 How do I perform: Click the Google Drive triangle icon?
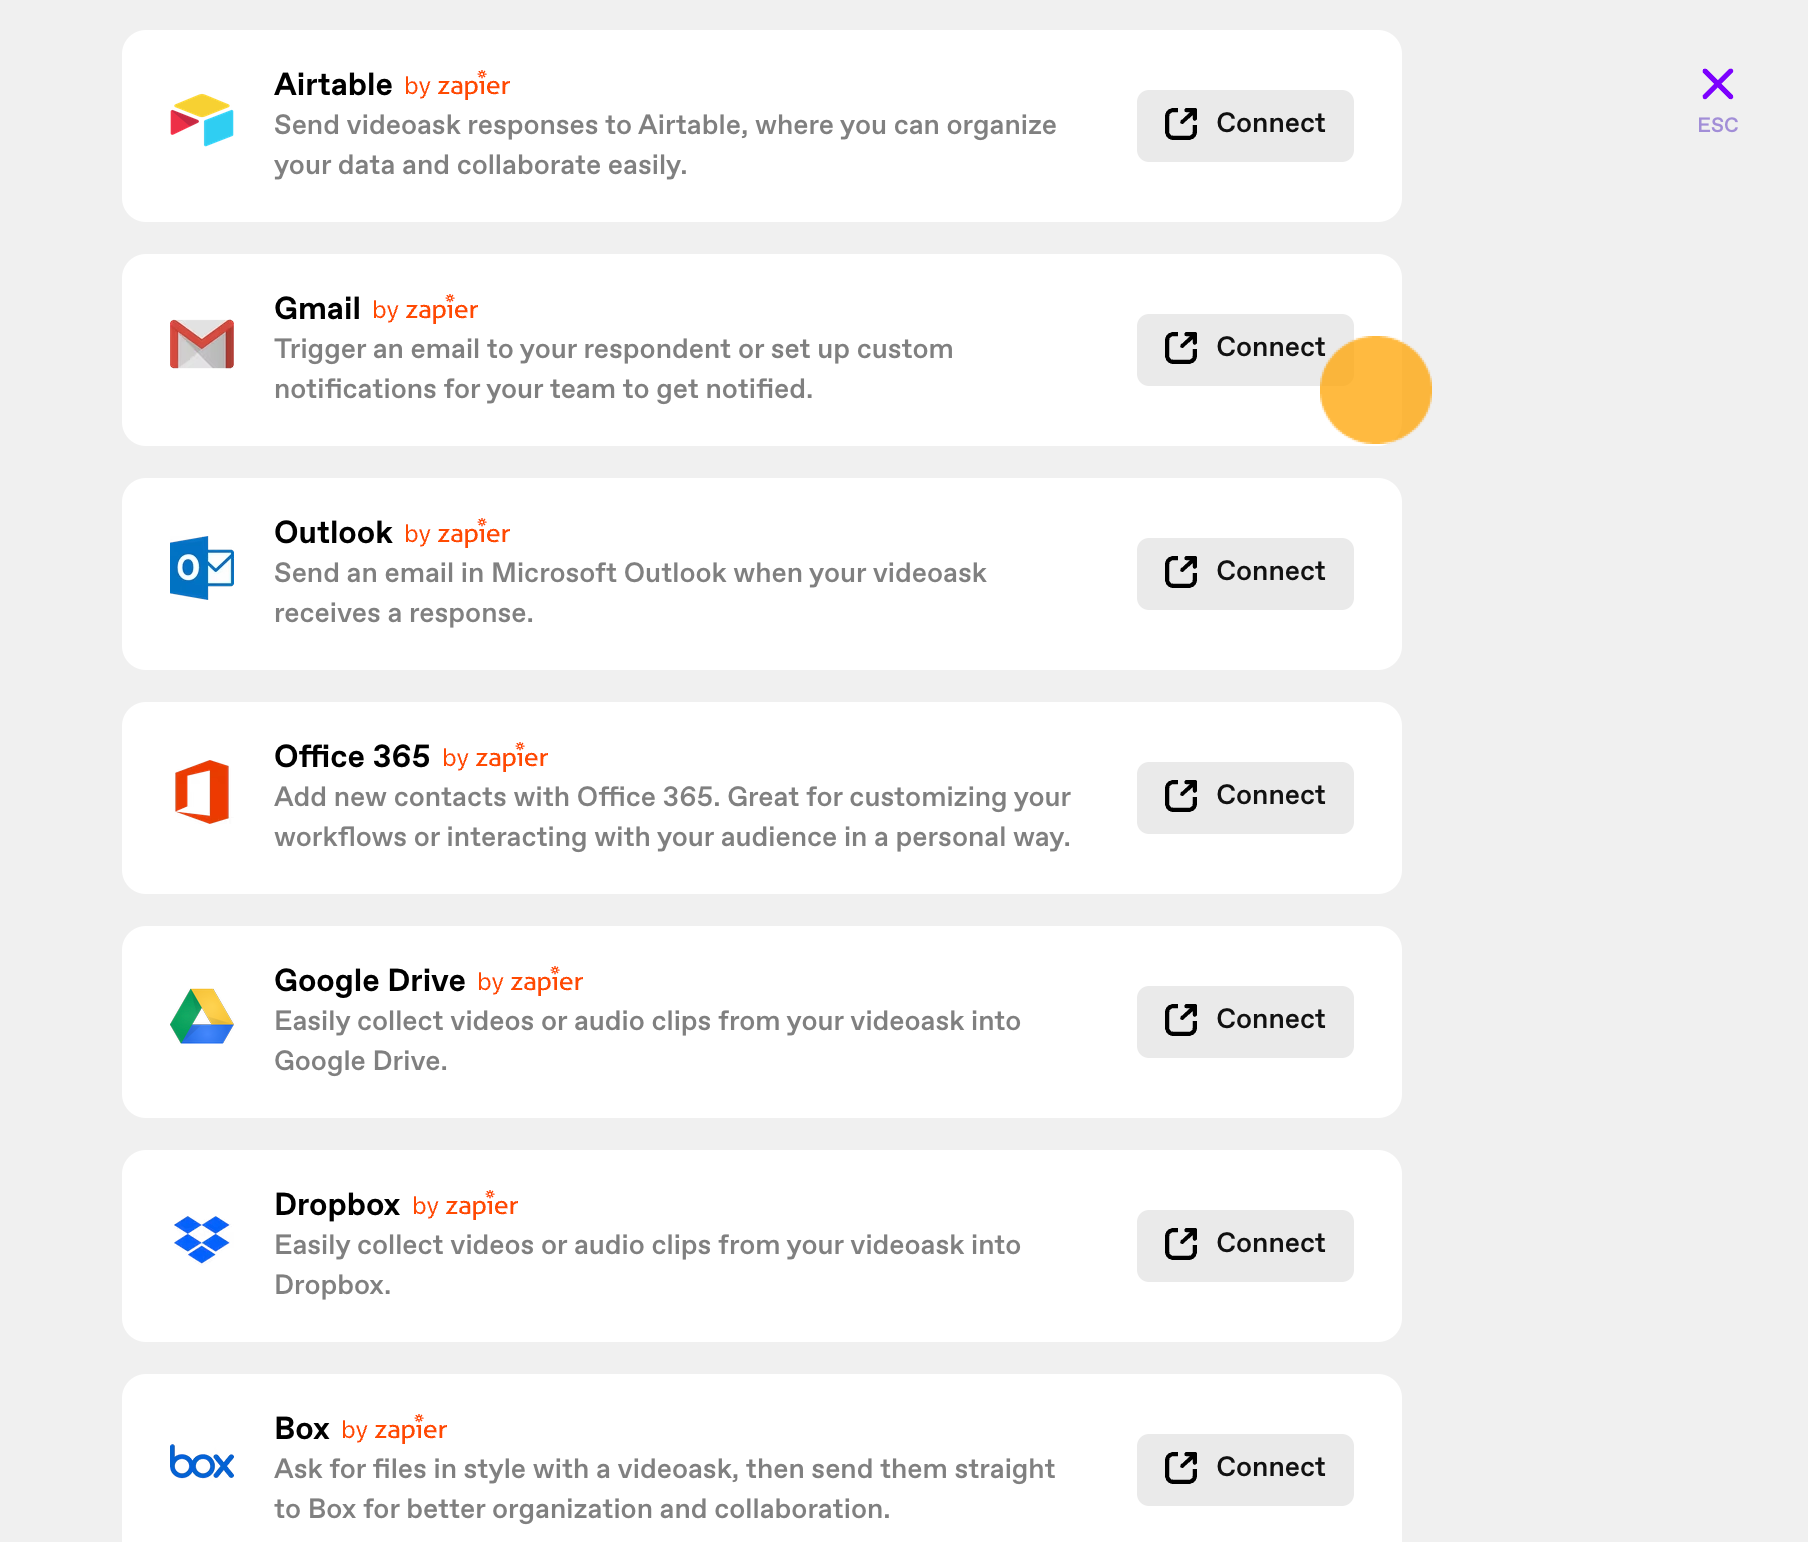click(202, 1016)
